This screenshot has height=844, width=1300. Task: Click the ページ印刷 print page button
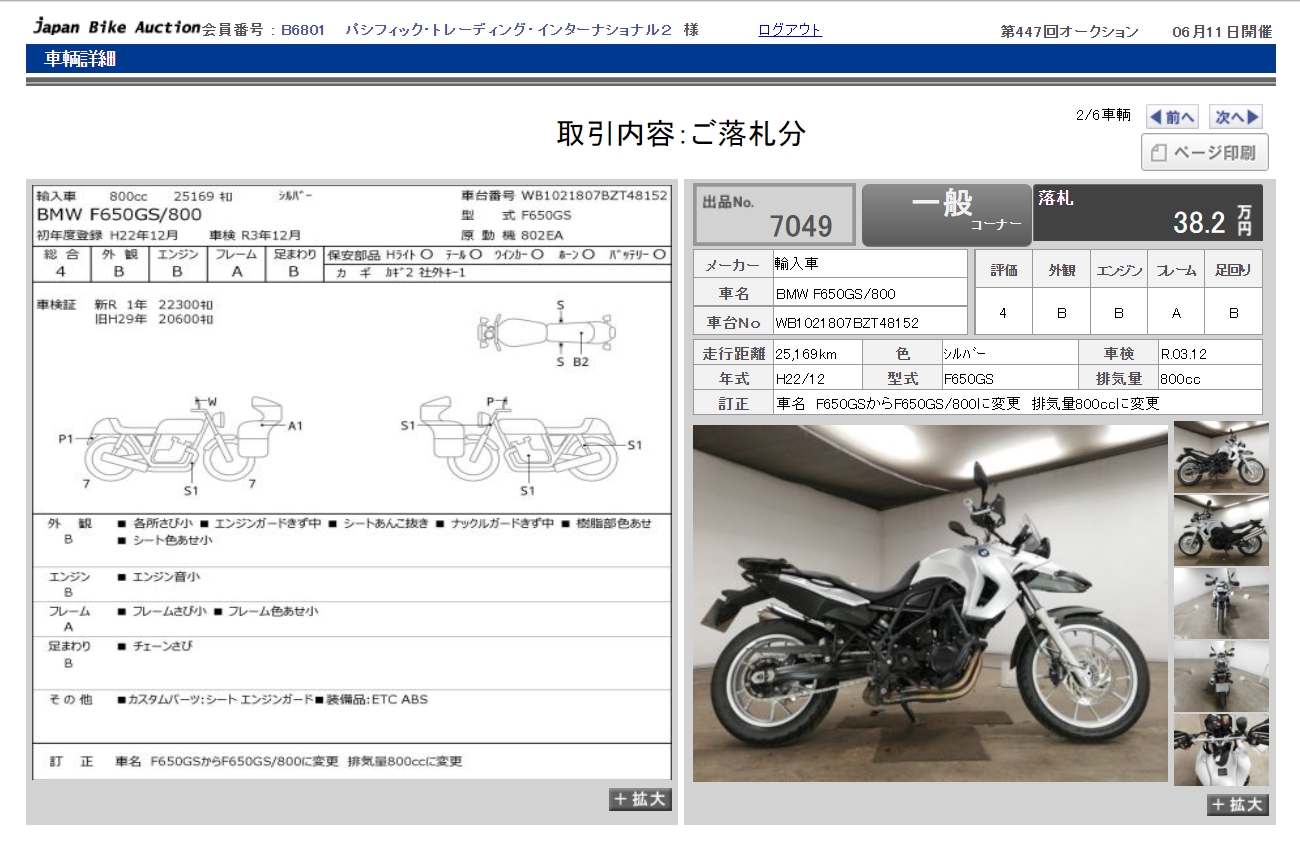[x=1205, y=152]
